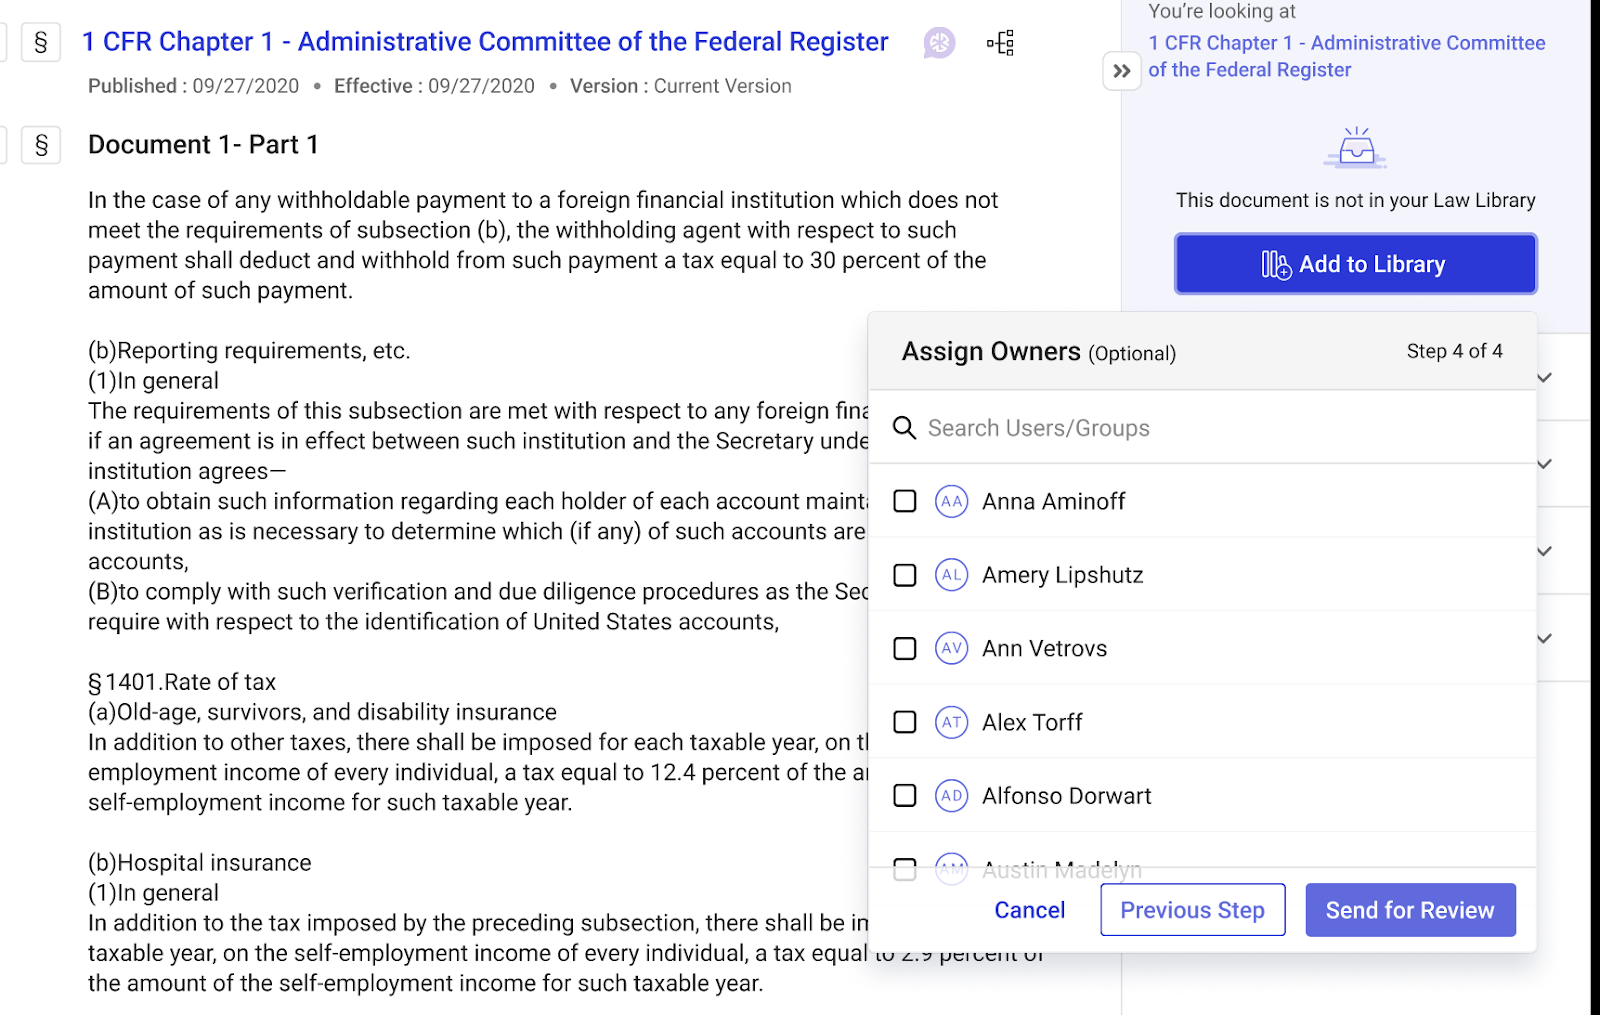Click the Cancel link in dialog
The width and height of the screenshot is (1600, 1015).
click(x=1029, y=910)
